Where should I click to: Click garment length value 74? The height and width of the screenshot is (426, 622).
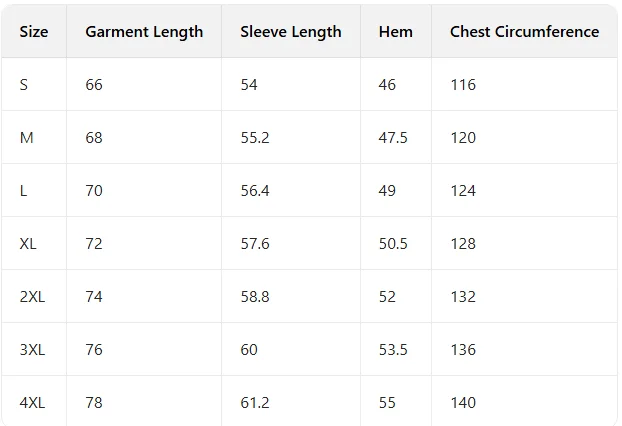94,297
